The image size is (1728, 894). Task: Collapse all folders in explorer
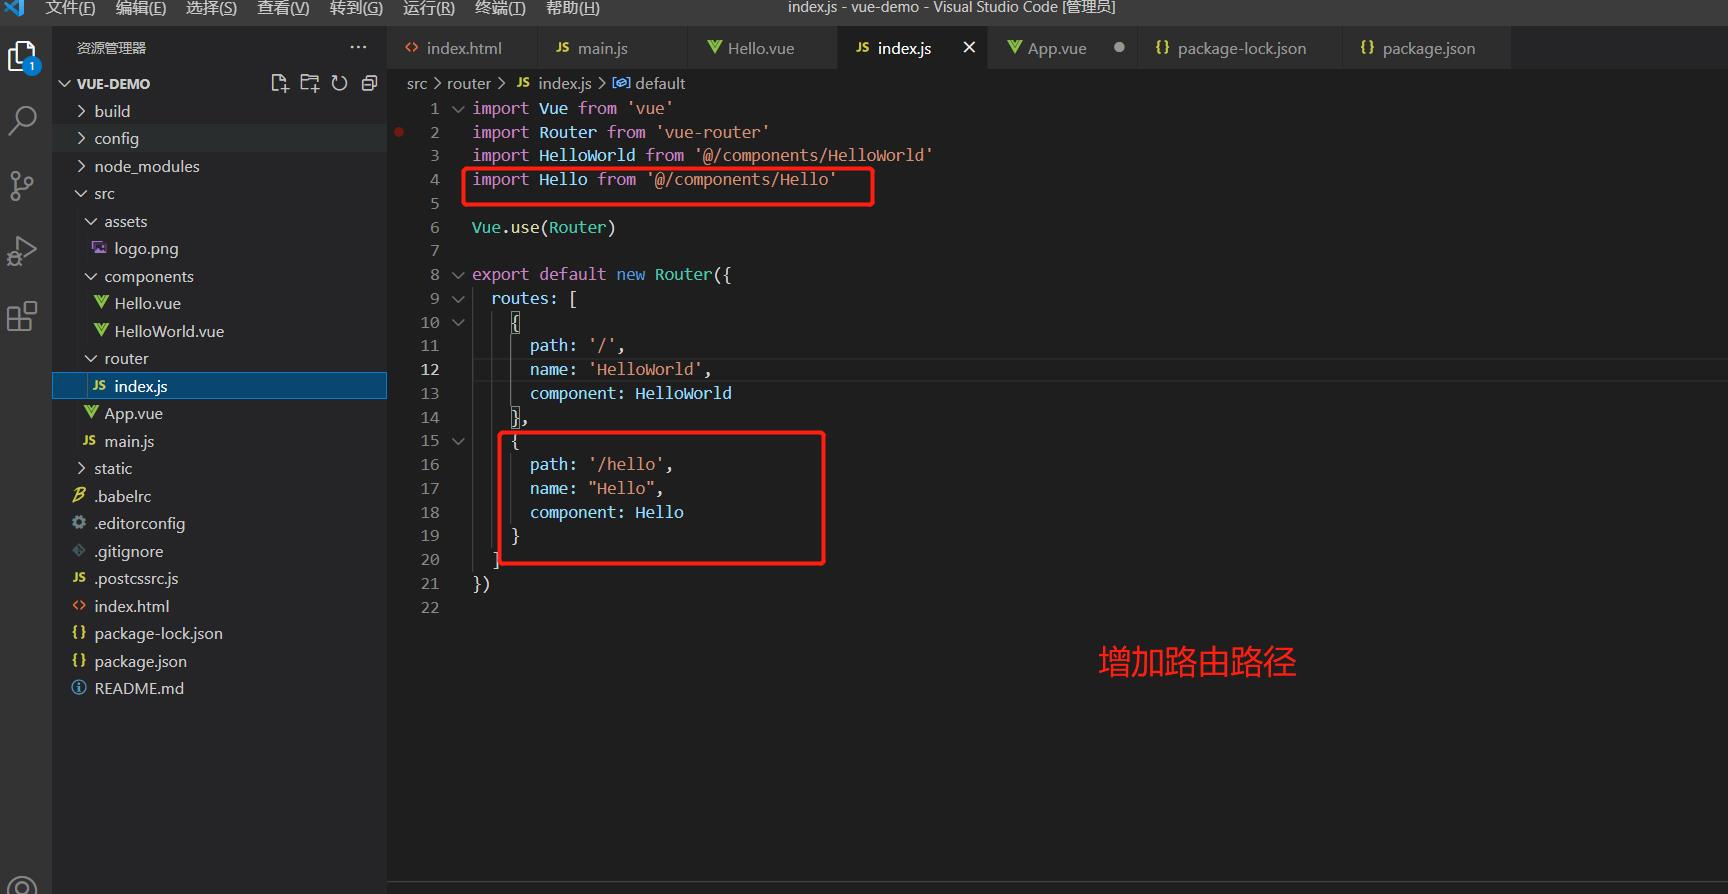point(370,83)
